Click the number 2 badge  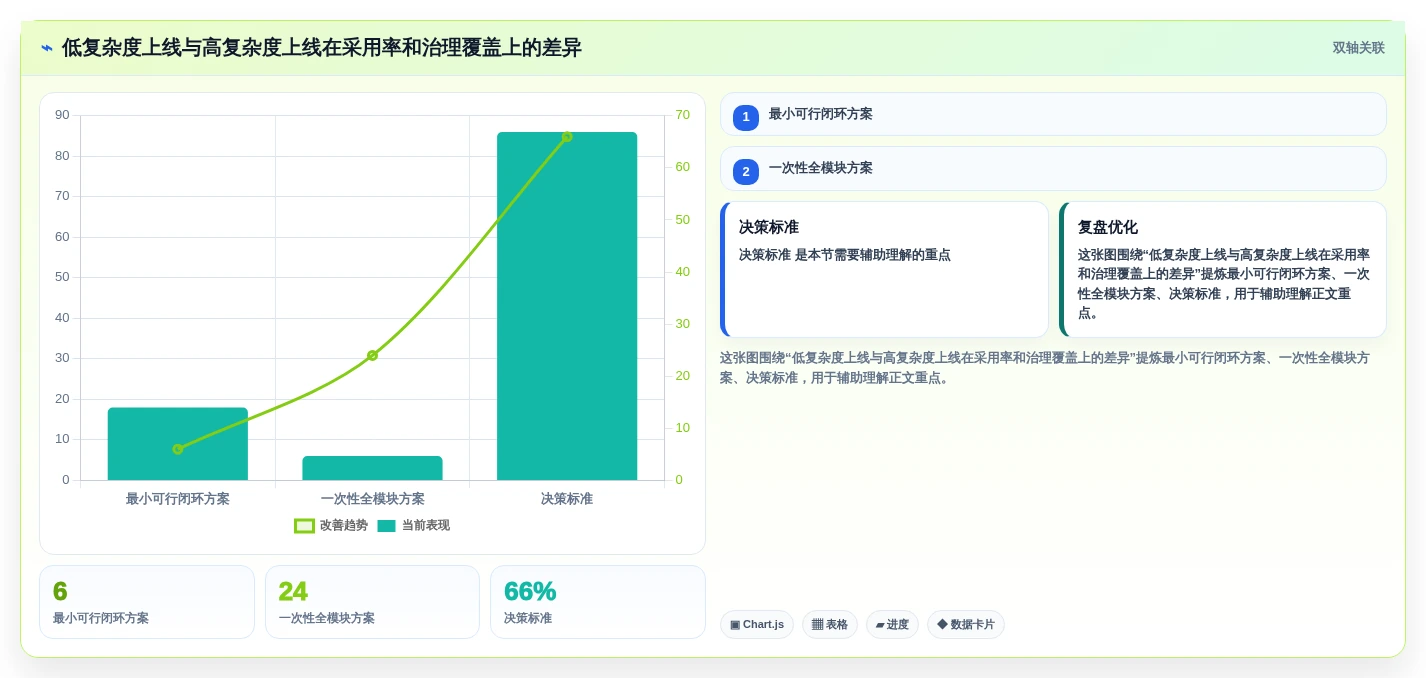coord(746,172)
